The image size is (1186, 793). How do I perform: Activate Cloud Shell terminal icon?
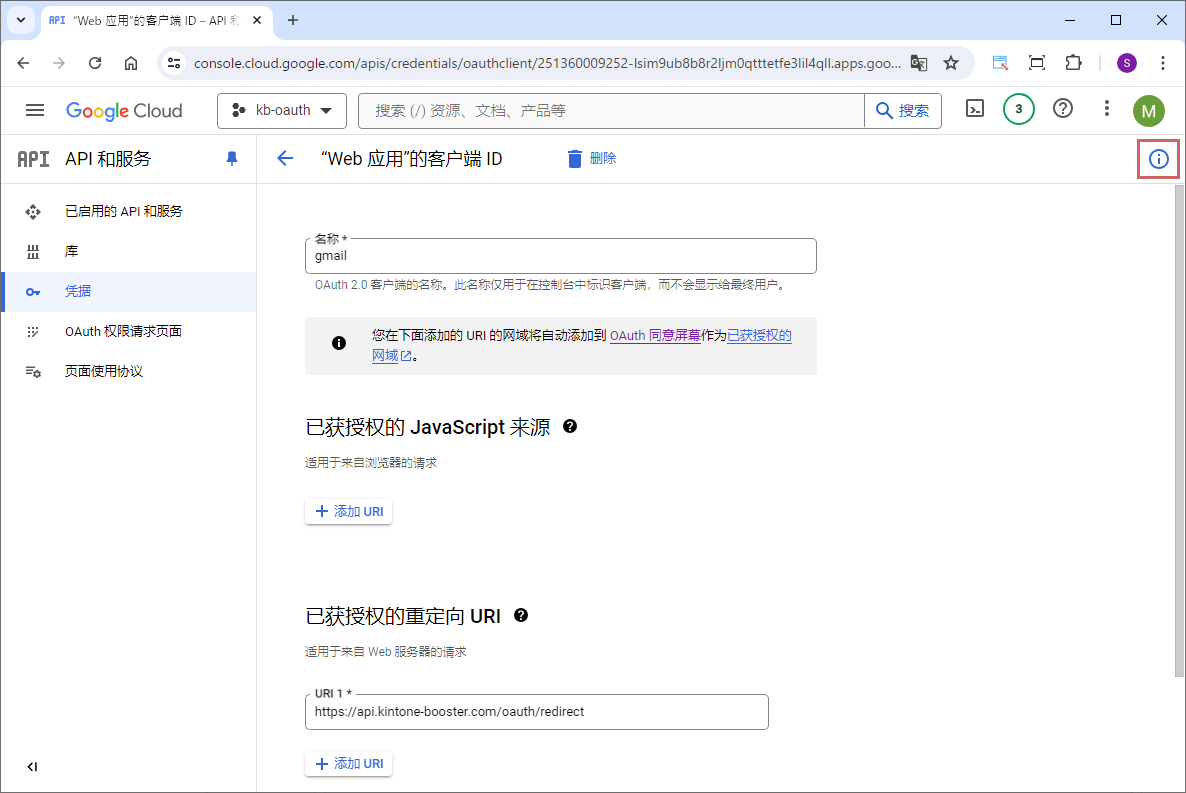click(x=975, y=109)
